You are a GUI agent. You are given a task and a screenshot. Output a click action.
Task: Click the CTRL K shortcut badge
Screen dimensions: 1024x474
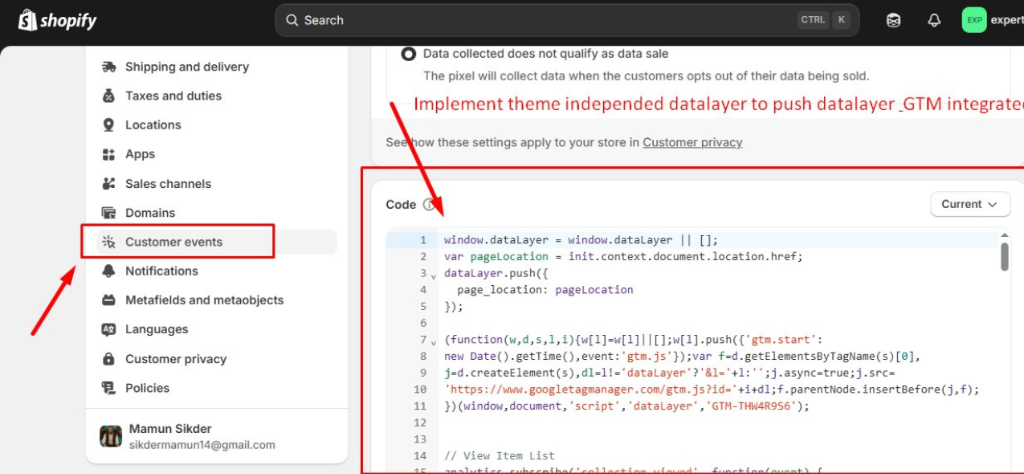[824, 20]
